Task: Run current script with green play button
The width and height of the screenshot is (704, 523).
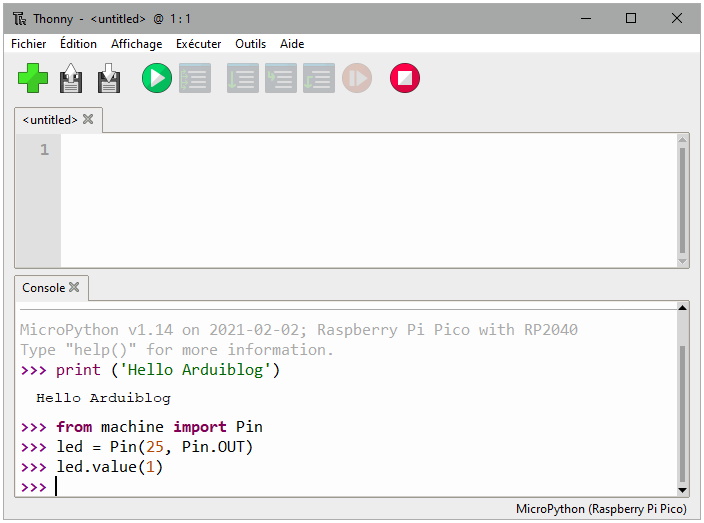Action: pyautogui.click(x=156, y=78)
